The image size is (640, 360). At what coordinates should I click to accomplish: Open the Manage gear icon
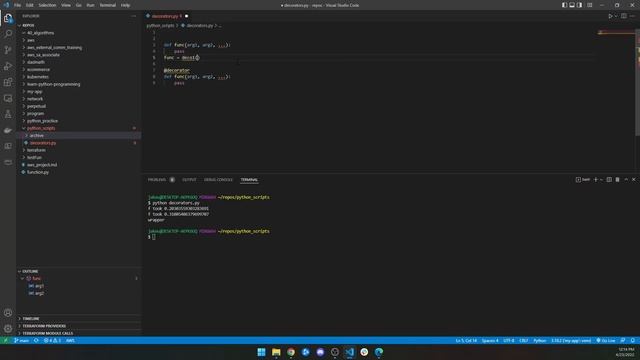(x=8, y=329)
